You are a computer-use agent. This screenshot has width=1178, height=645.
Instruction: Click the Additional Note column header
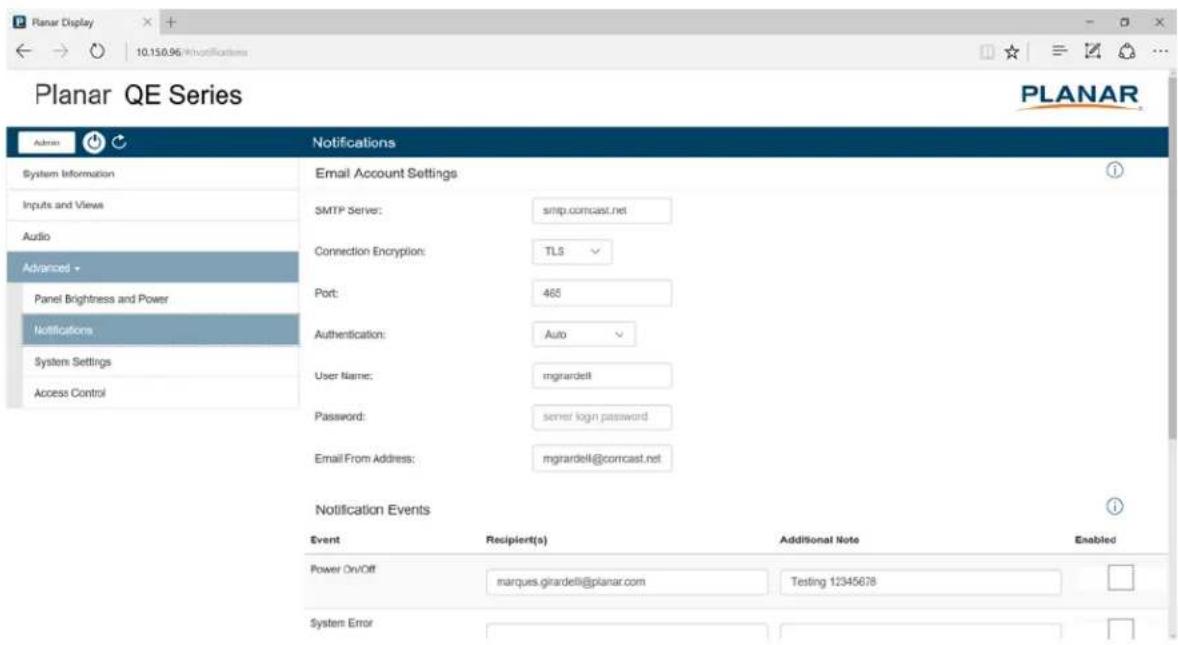819,540
